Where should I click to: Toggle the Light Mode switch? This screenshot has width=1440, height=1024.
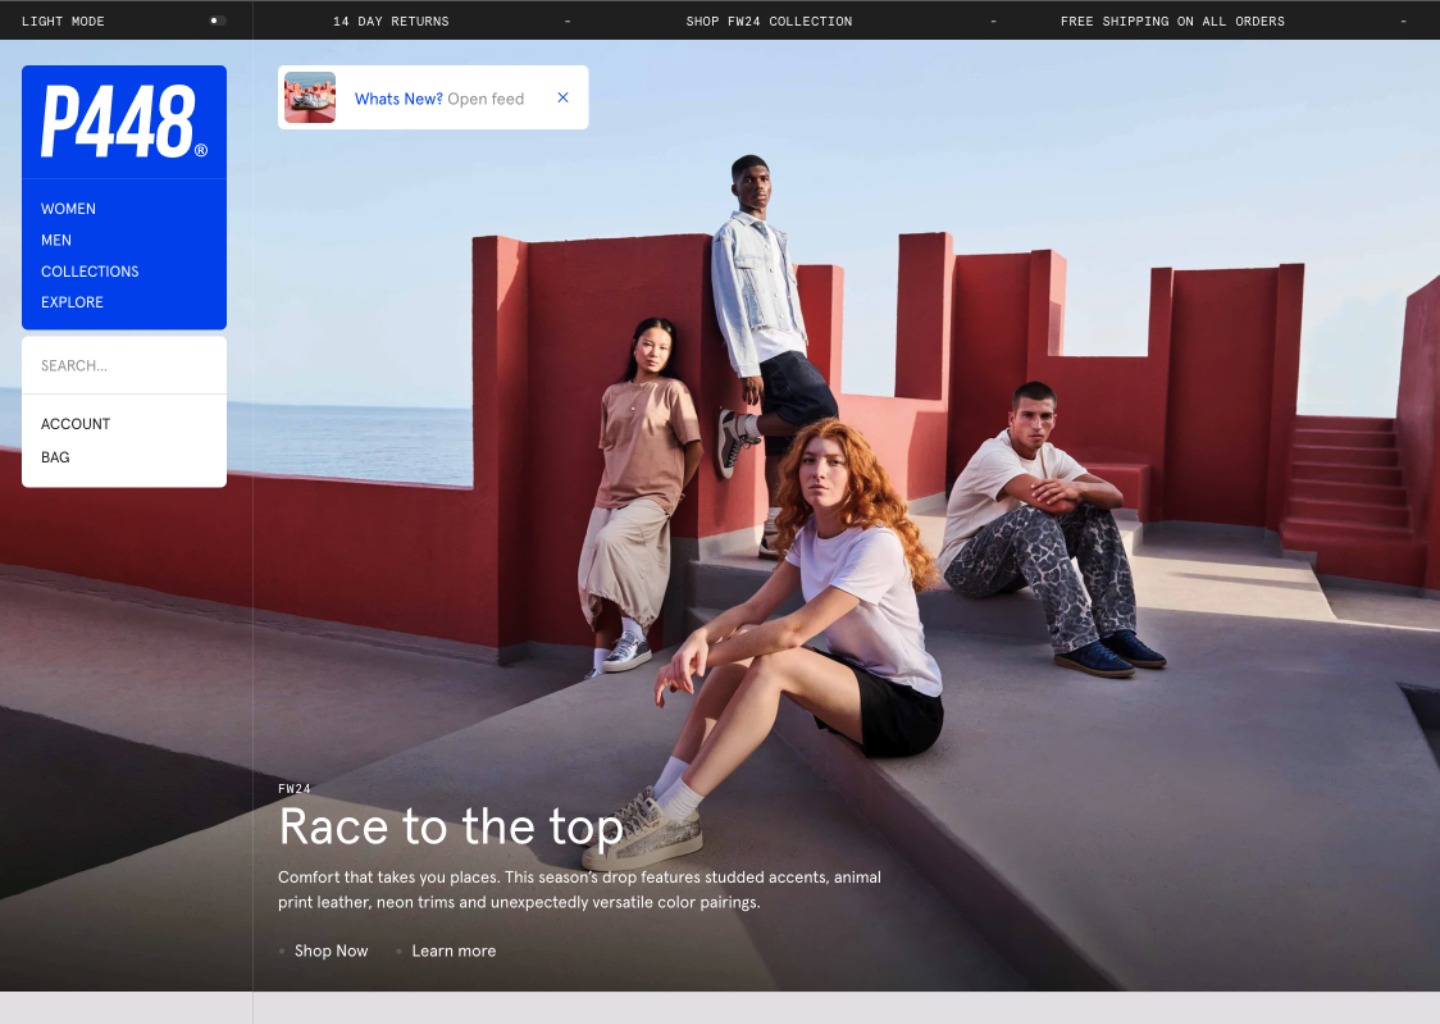pos(217,21)
